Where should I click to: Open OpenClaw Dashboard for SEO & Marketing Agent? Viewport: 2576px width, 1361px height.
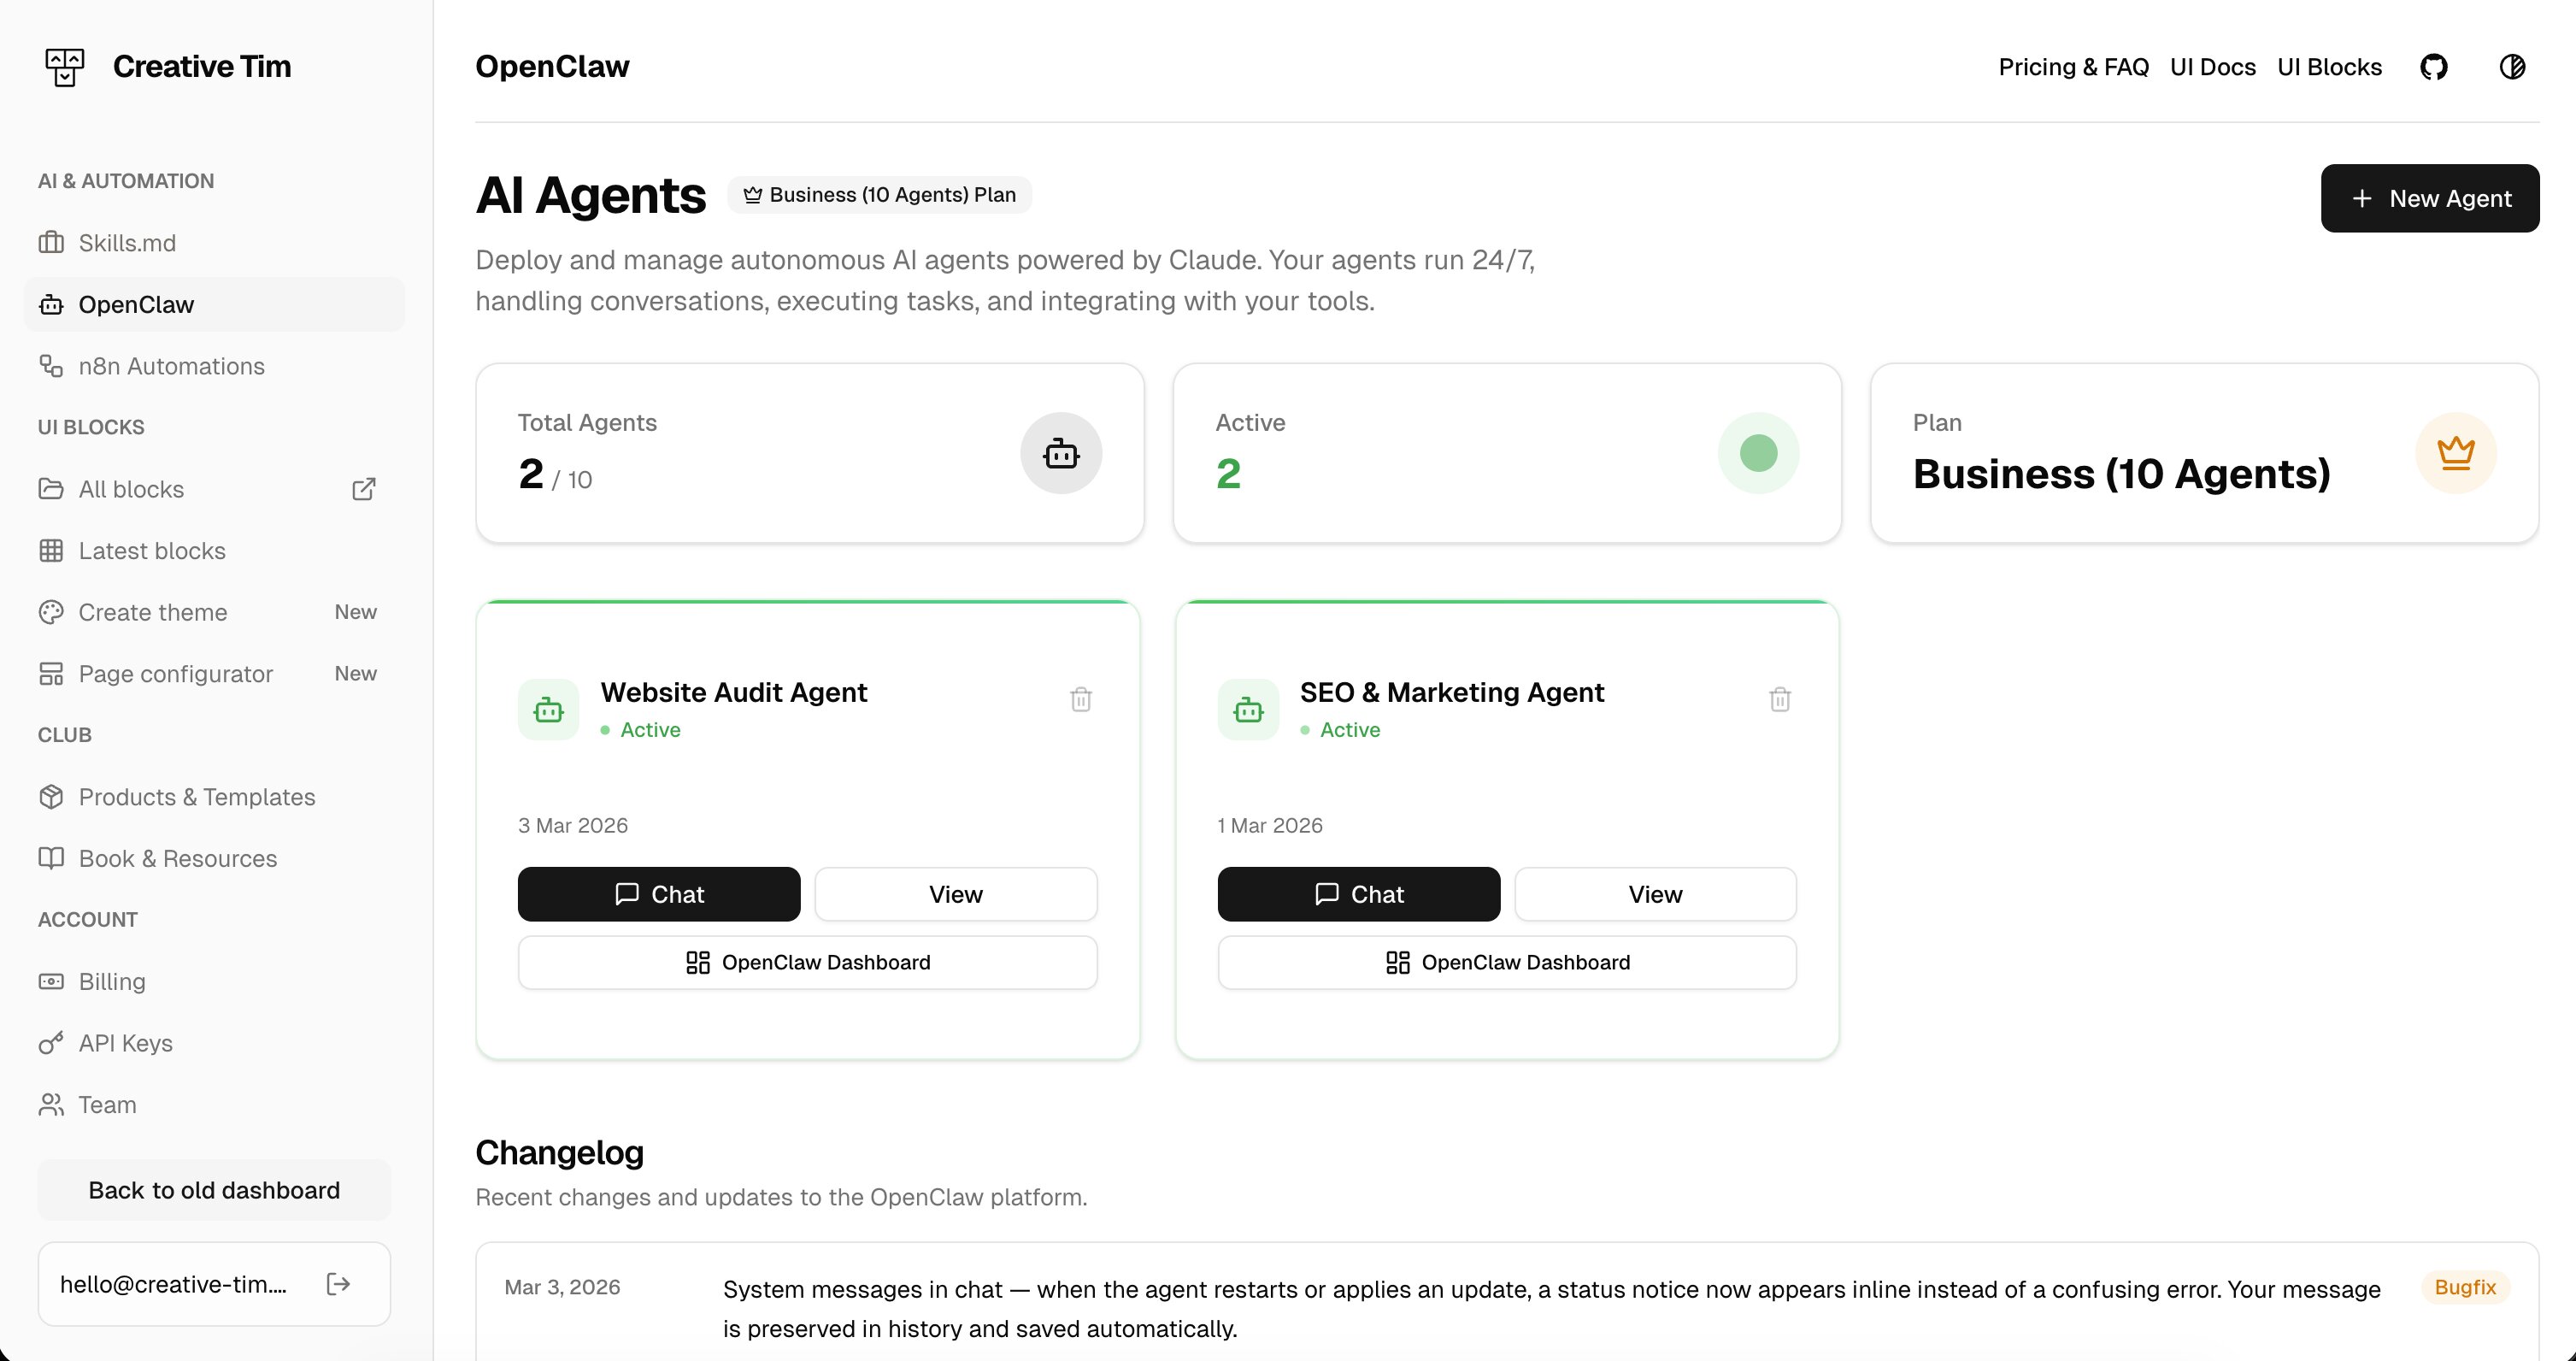[x=1507, y=962]
